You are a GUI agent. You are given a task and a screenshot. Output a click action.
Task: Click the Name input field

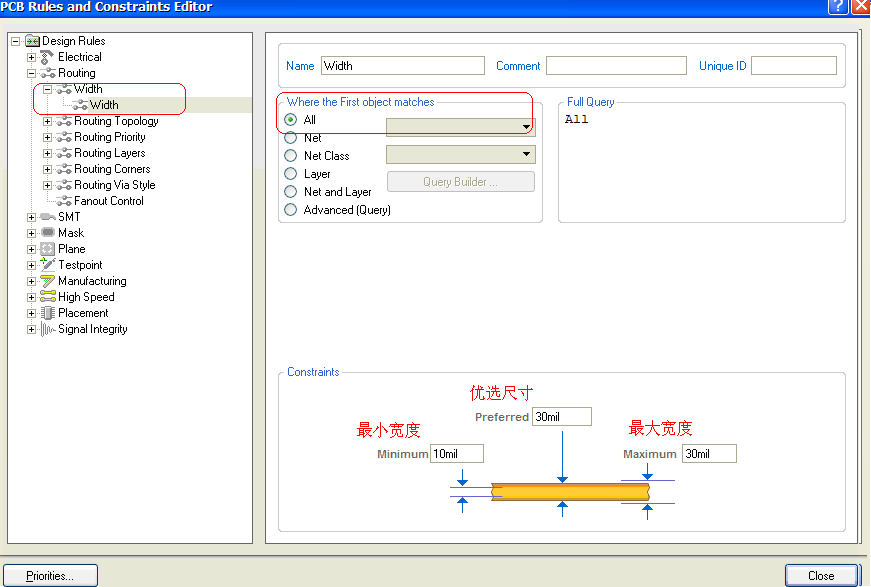tap(403, 66)
